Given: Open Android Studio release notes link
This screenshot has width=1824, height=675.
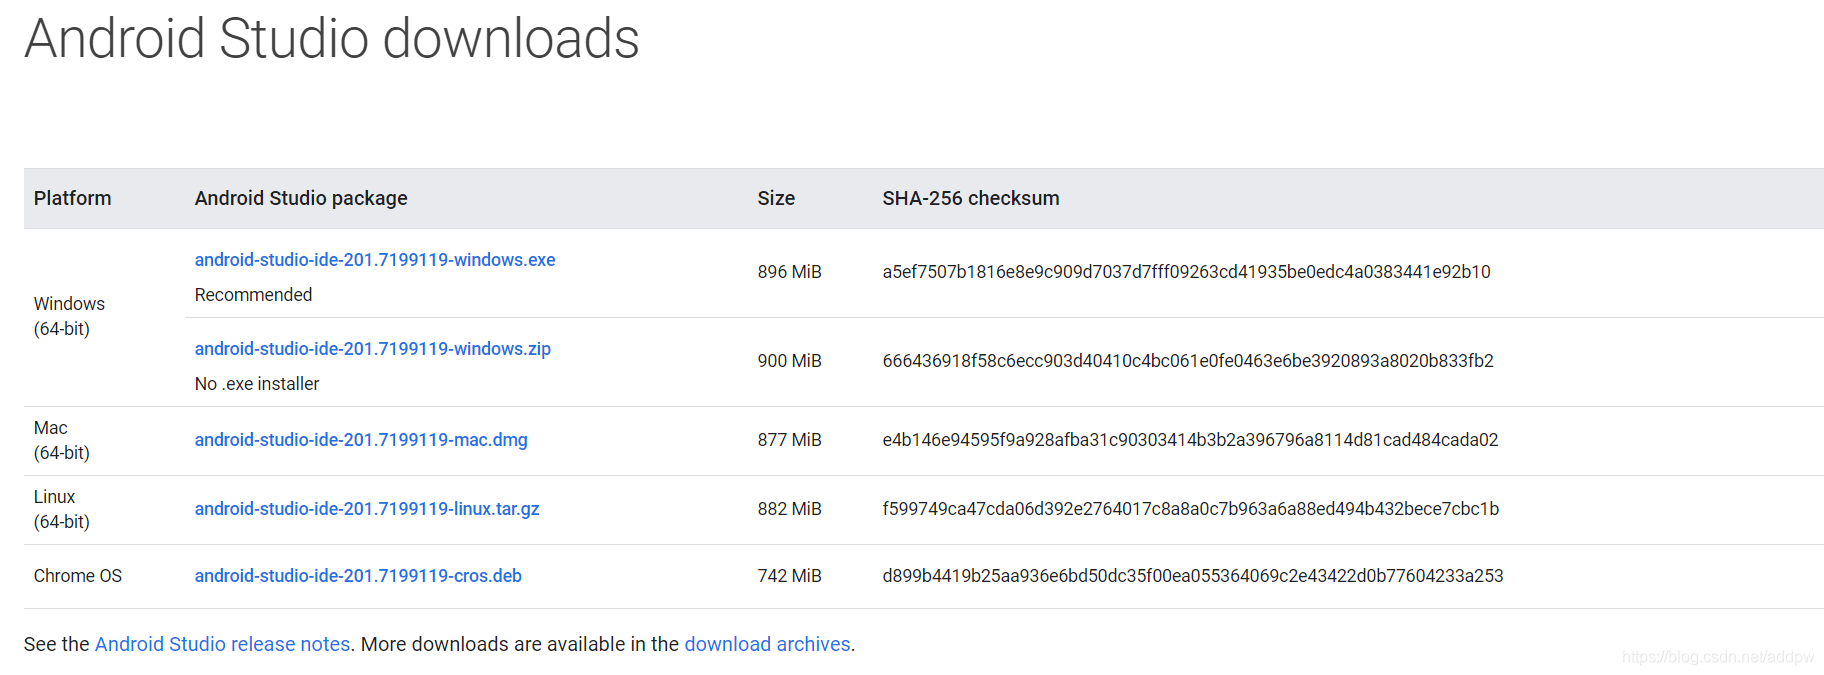Looking at the screenshot, I should [x=222, y=644].
